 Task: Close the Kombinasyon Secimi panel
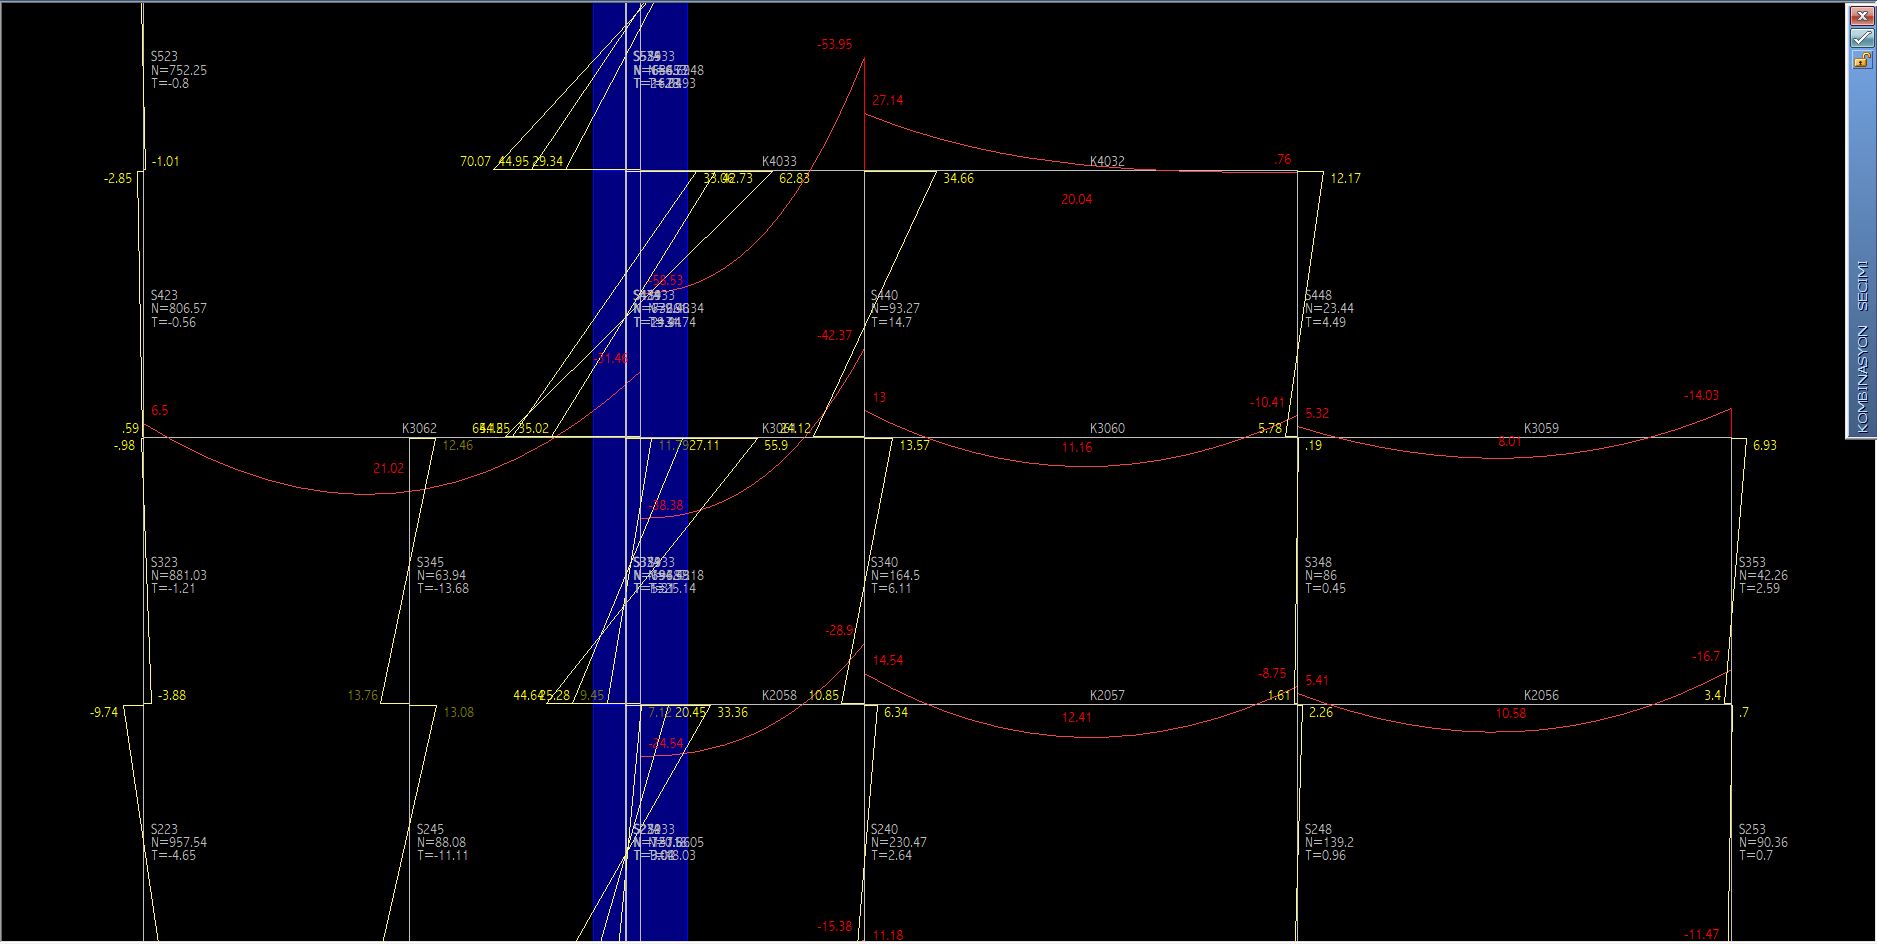tap(1861, 16)
